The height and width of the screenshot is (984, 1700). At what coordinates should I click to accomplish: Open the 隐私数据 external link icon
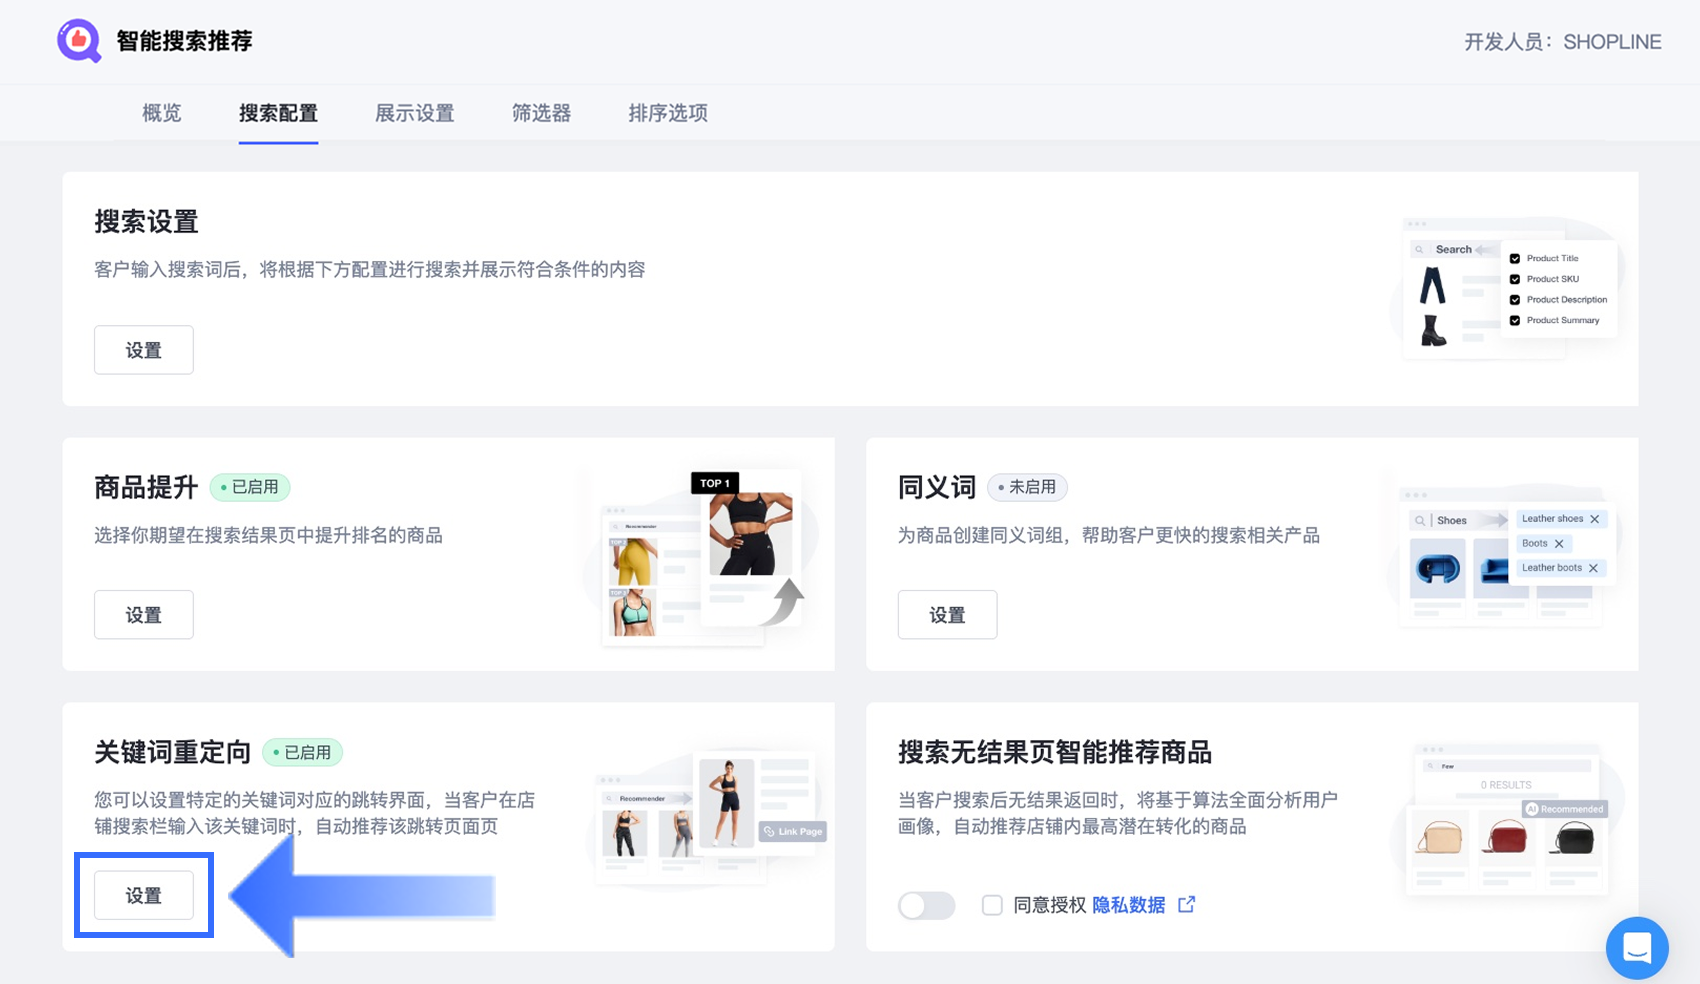pos(1187,905)
